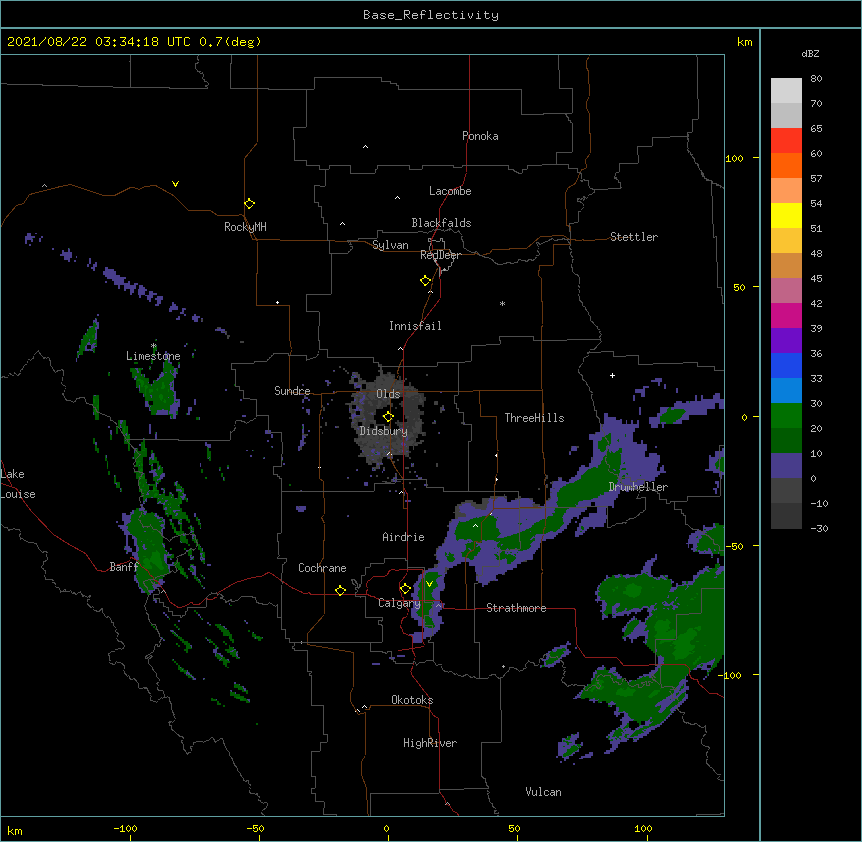The image size is (862, 842).
Task: Click the HighRiver city label
Action: pos(430,743)
